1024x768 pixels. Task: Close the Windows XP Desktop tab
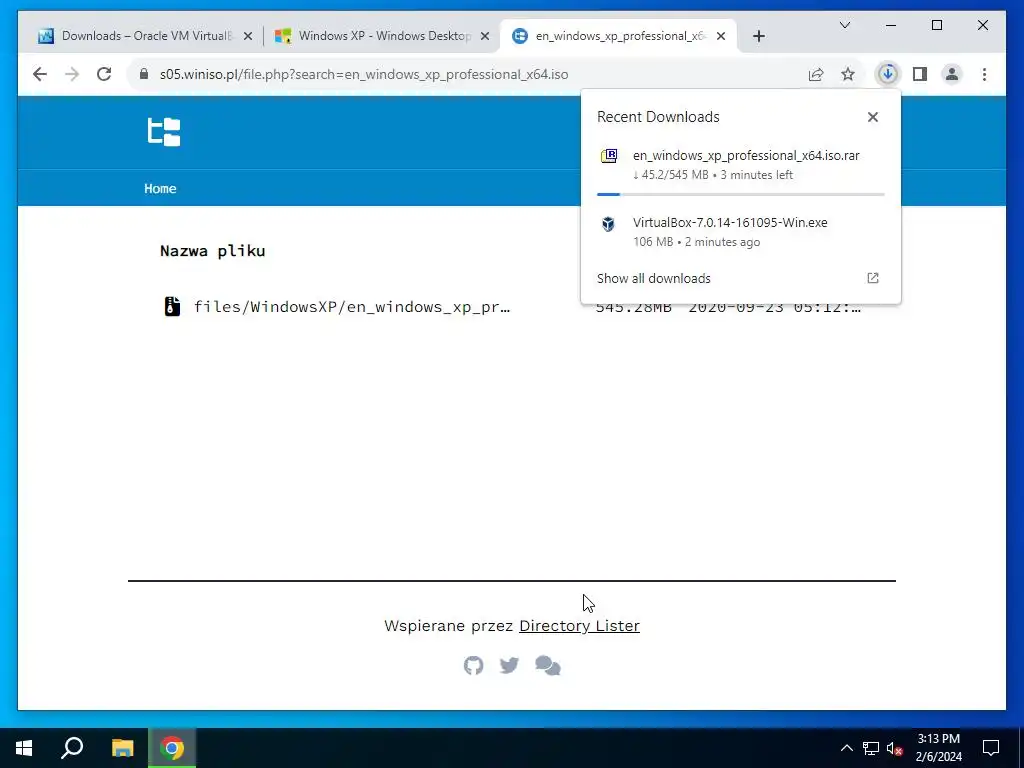pyautogui.click(x=485, y=37)
